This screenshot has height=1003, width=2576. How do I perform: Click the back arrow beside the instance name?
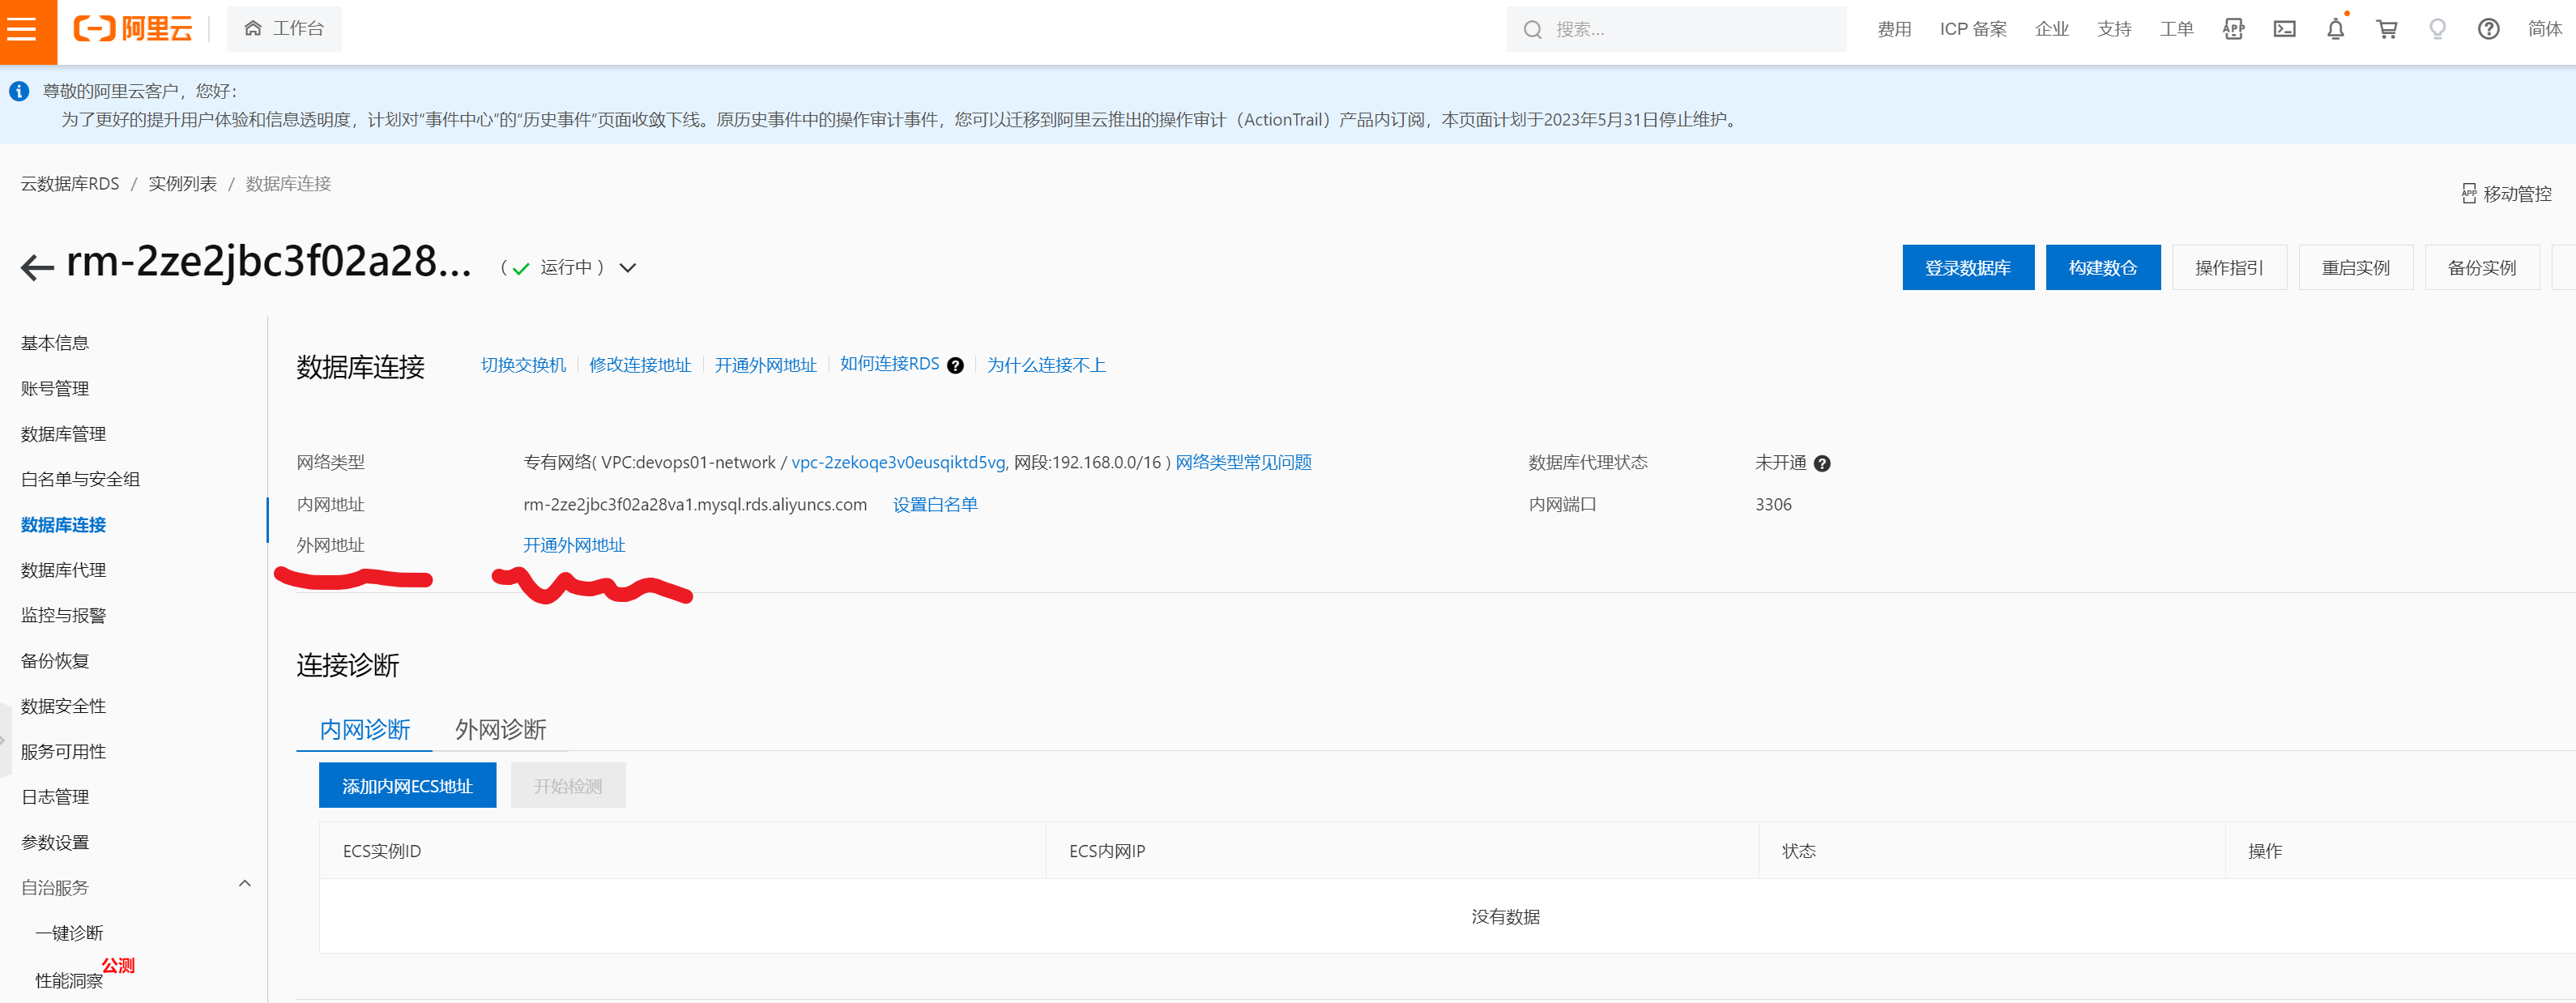[x=37, y=267]
